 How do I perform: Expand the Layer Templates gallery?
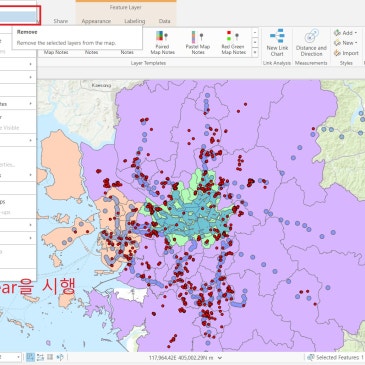(x=255, y=52)
